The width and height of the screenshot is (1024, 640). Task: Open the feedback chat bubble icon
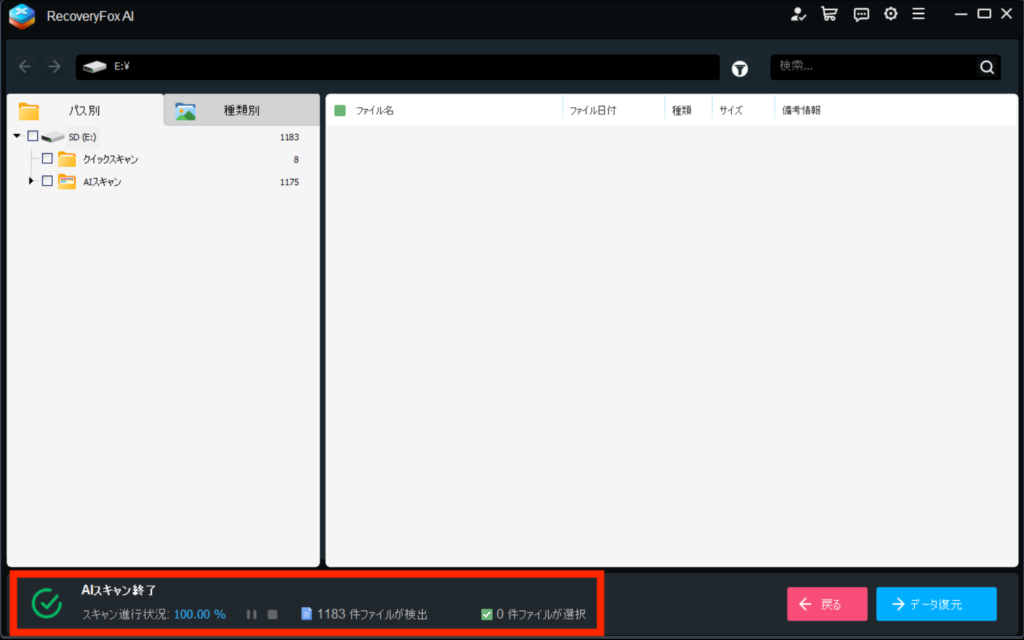(x=861, y=14)
